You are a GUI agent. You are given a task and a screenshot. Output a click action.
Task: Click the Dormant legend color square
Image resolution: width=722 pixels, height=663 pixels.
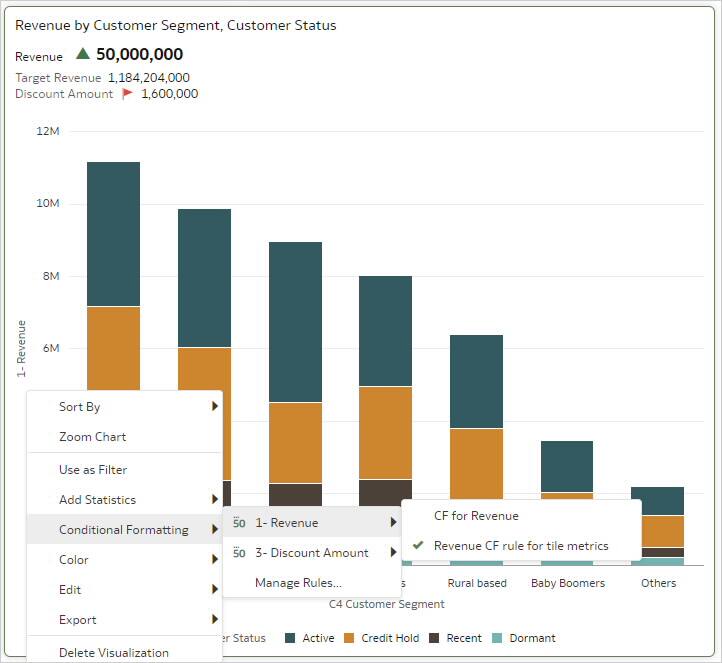coord(497,638)
